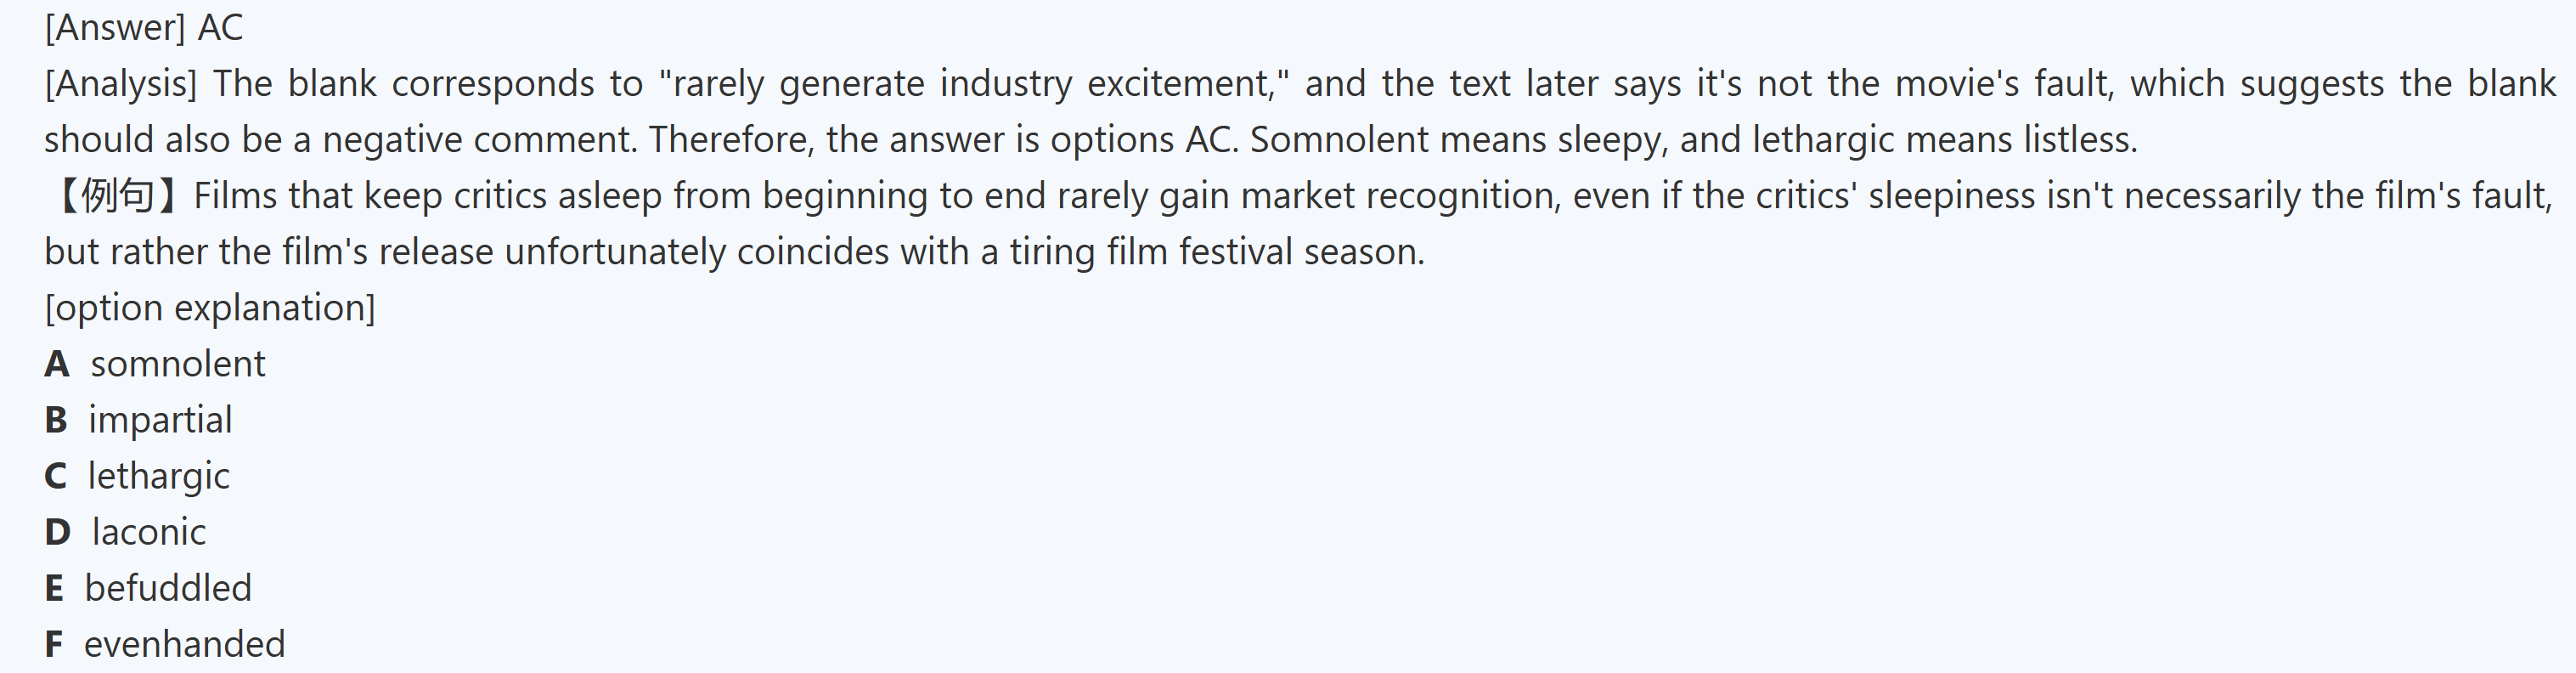Pick option D laconic
This screenshot has height=673, width=2576.
pyautogui.click(x=148, y=532)
